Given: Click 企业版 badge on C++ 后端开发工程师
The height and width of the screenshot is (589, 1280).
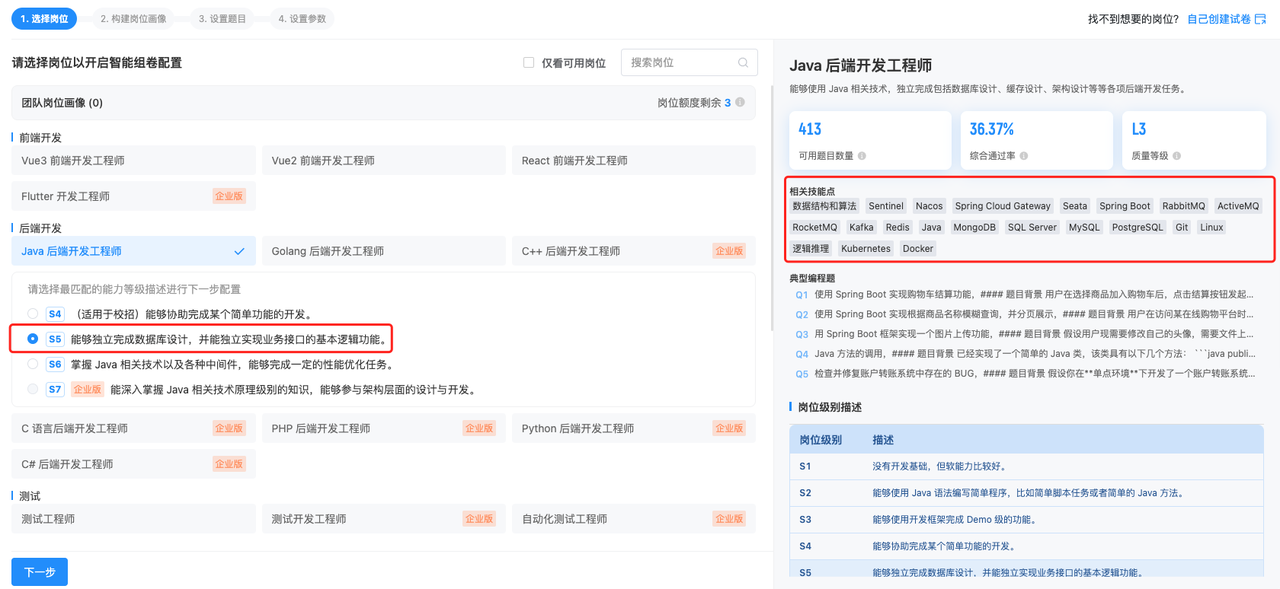Looking at the screenshot, I should [729, 251].
